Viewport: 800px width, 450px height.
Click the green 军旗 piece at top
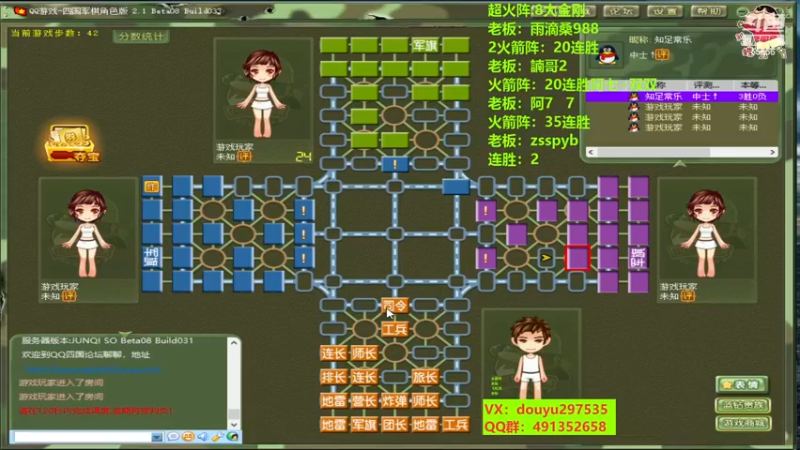[425, 45]
